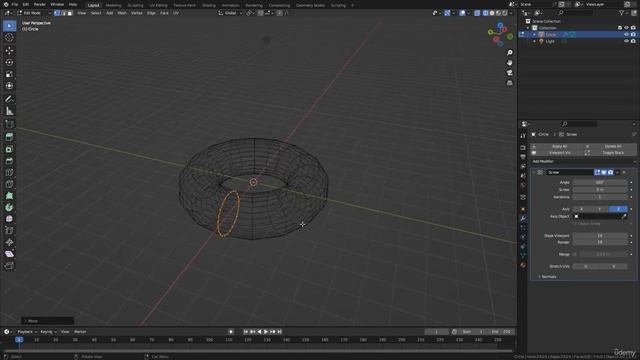
Task: Adjust the Steps Viewport value field
Action: pyautogui.click(x=600, y=236)
